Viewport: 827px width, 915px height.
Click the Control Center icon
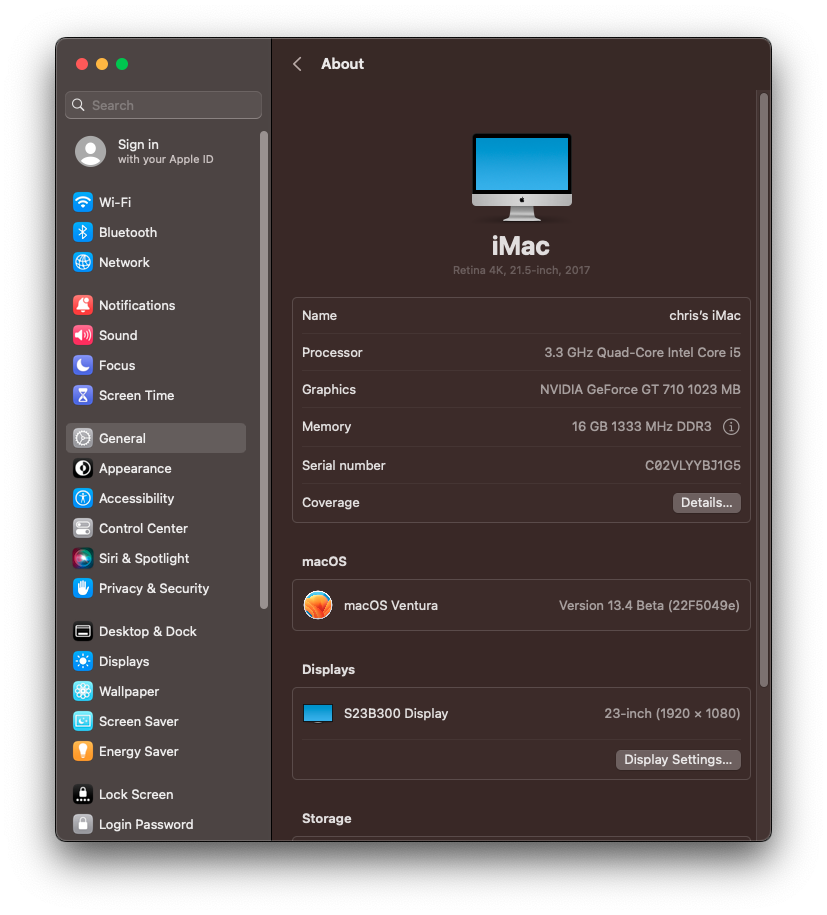point(83,528)
